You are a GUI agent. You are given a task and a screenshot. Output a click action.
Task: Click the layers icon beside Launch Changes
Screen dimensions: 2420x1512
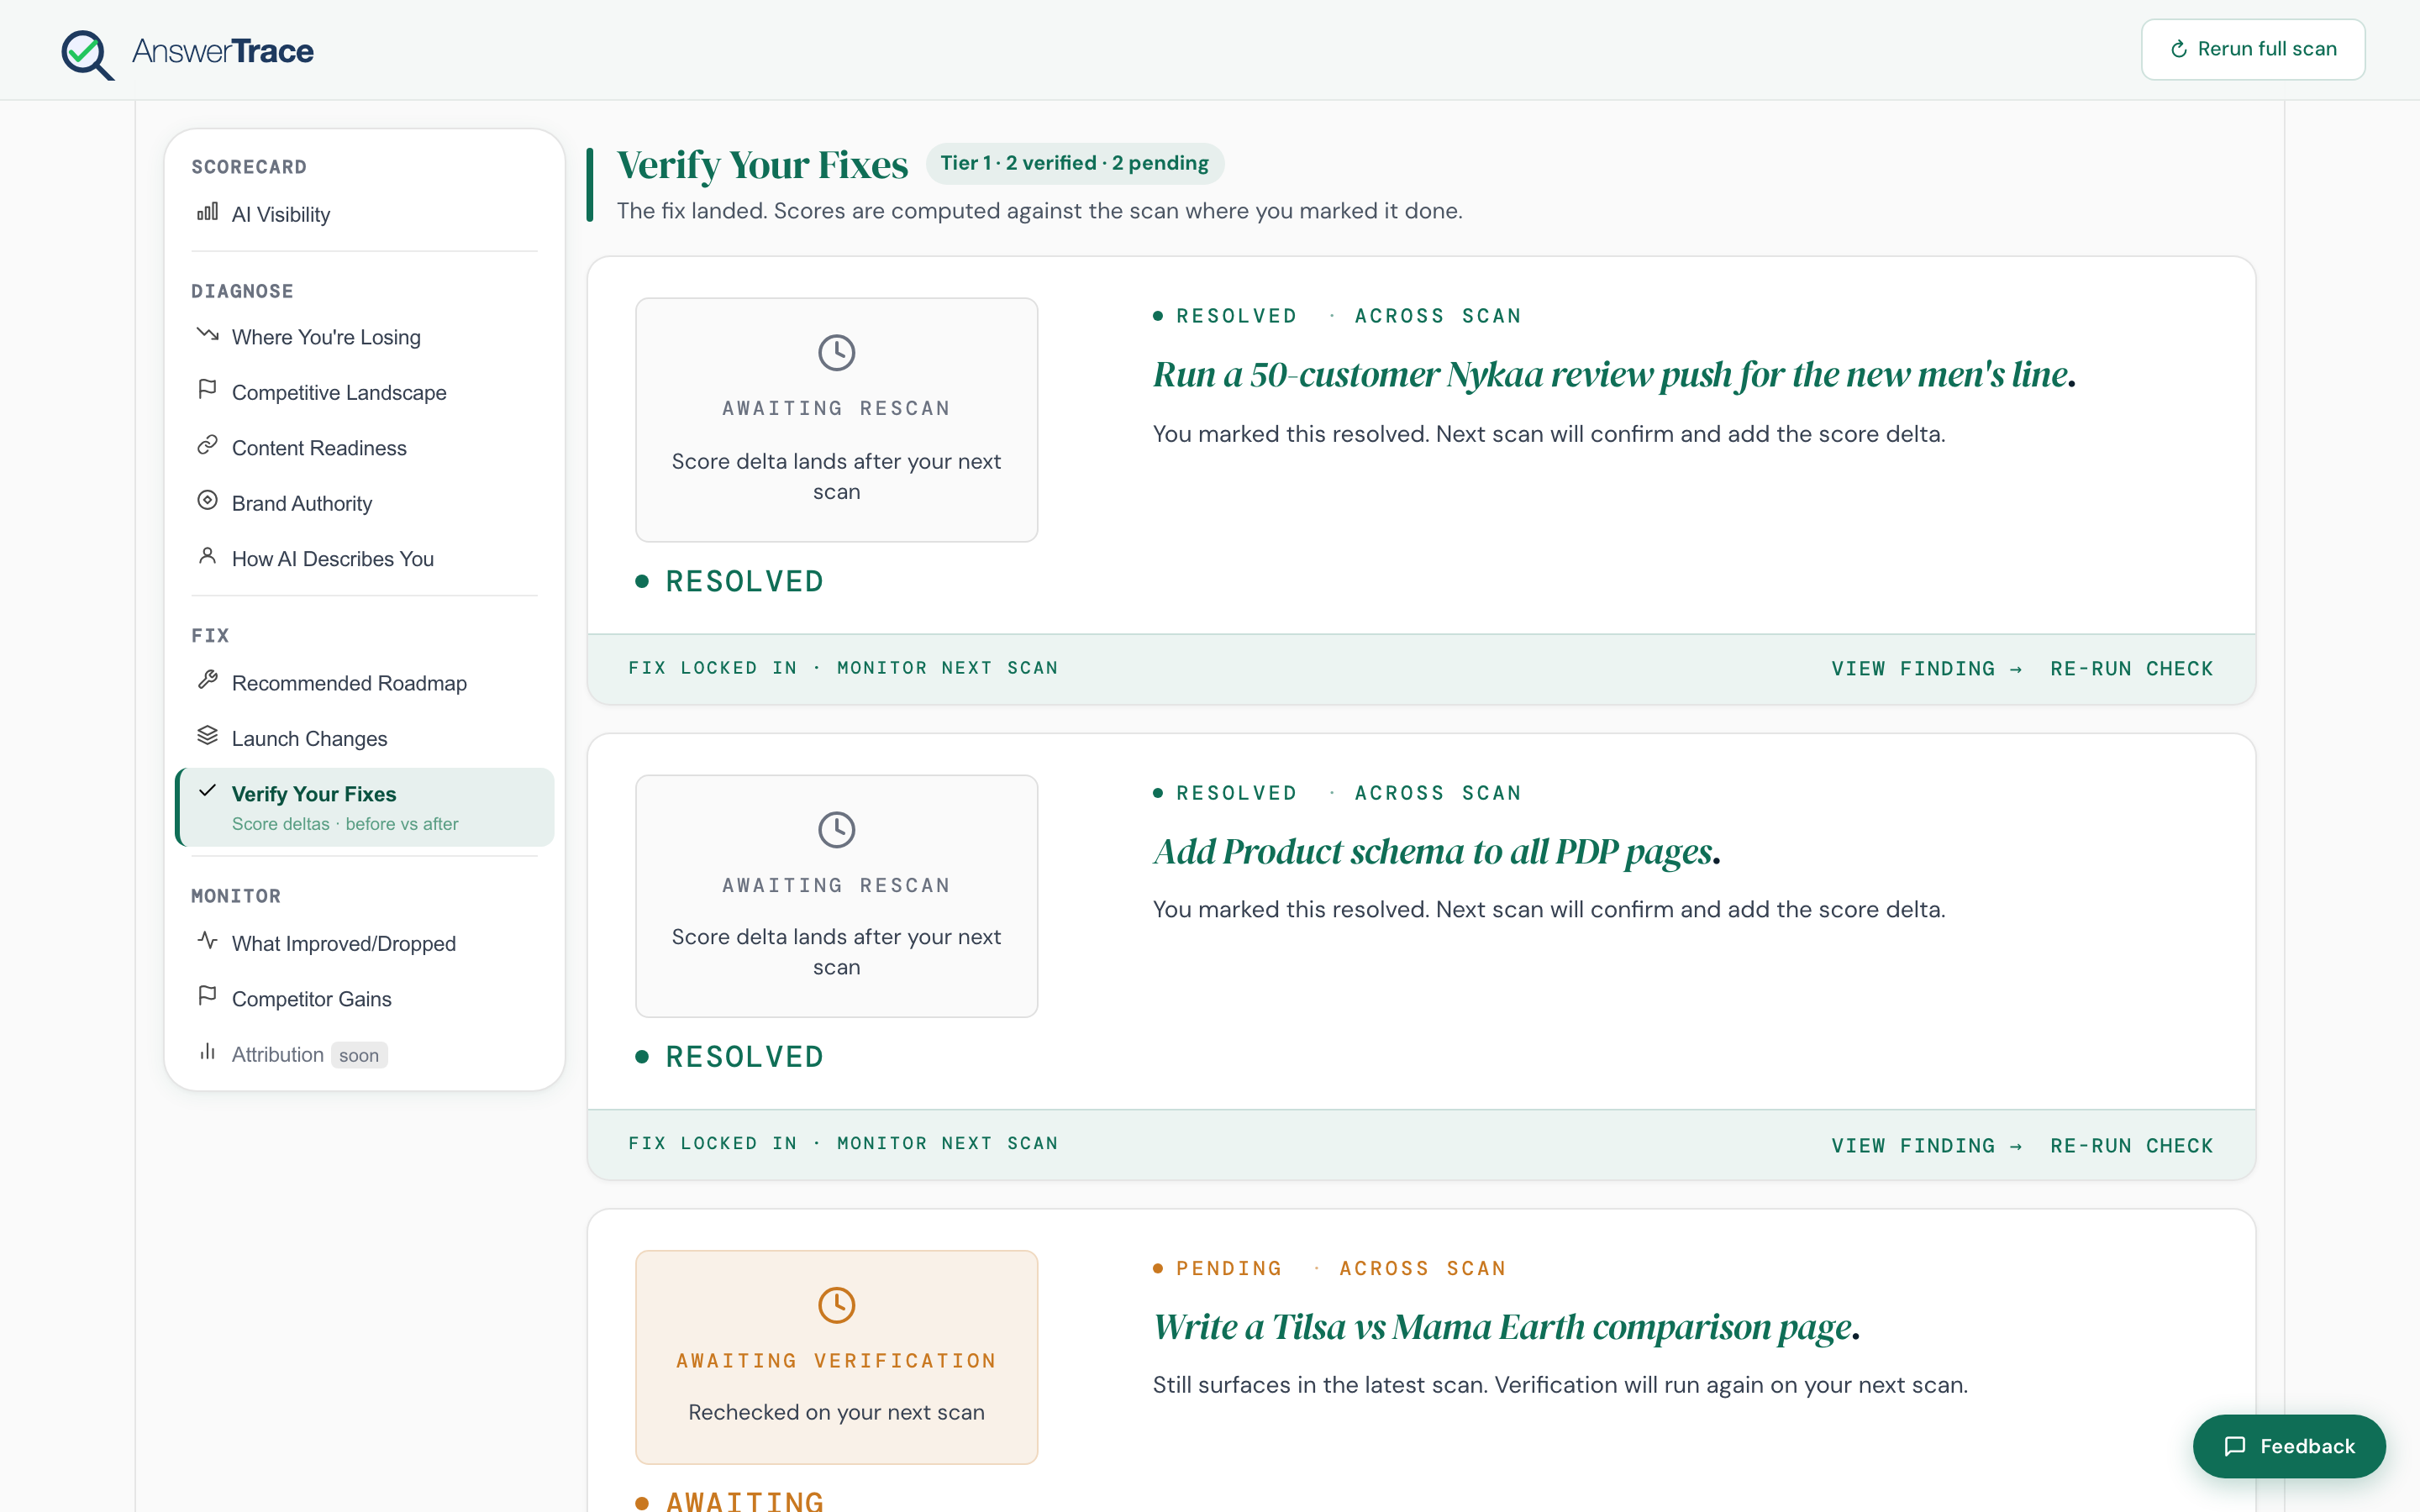[x=207, y=736]
